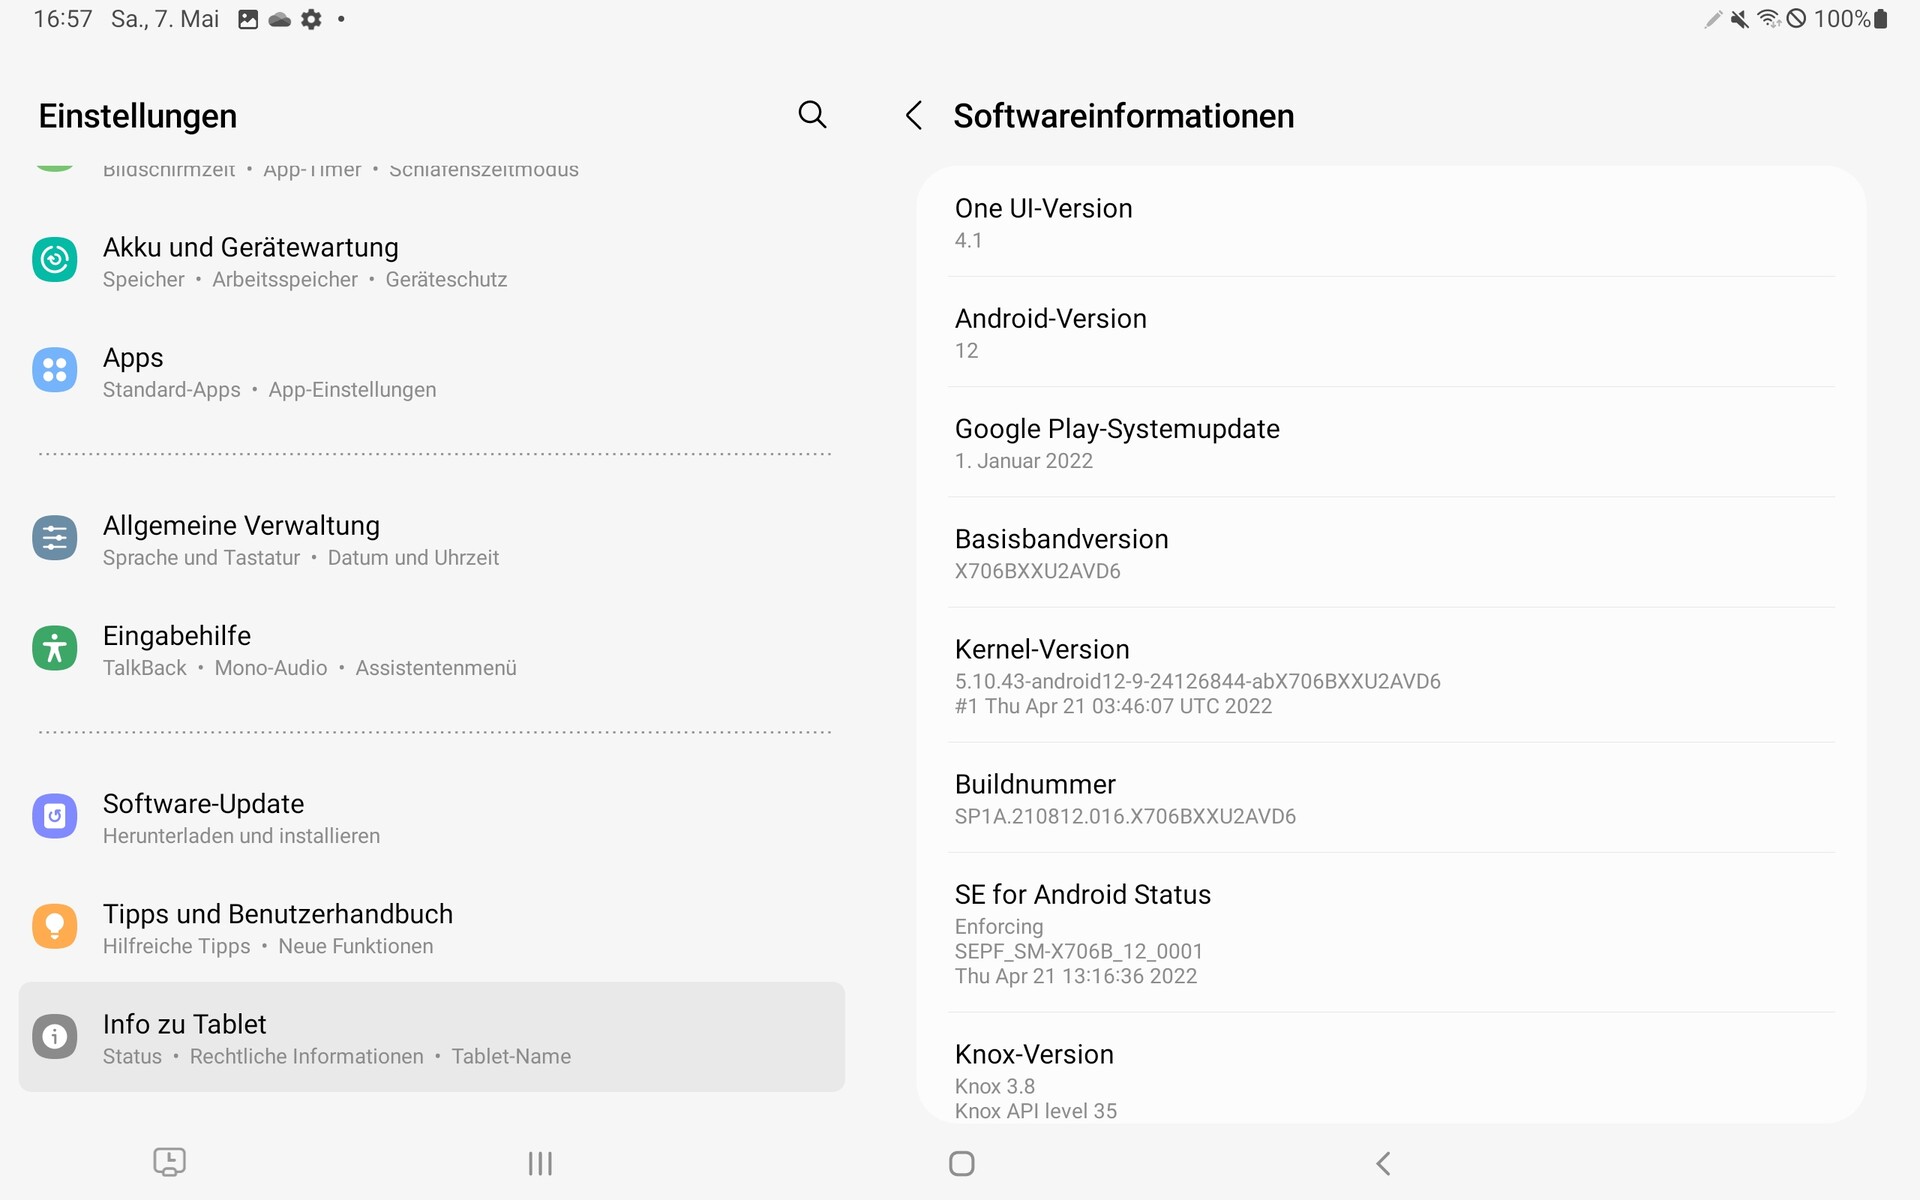Open the Knox-Version entry
Viewport: 1920px width, 1200px height.
(1390, 1078)
